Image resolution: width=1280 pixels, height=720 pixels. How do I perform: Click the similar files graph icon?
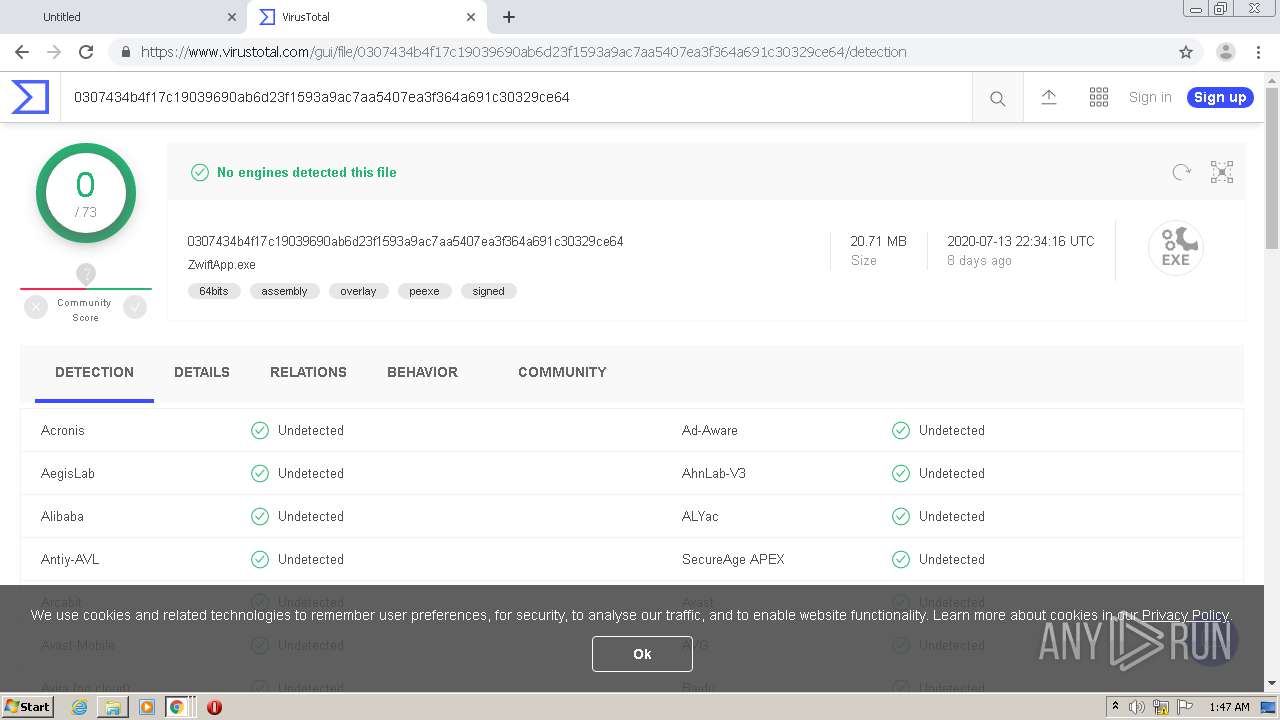point(1222,172)
